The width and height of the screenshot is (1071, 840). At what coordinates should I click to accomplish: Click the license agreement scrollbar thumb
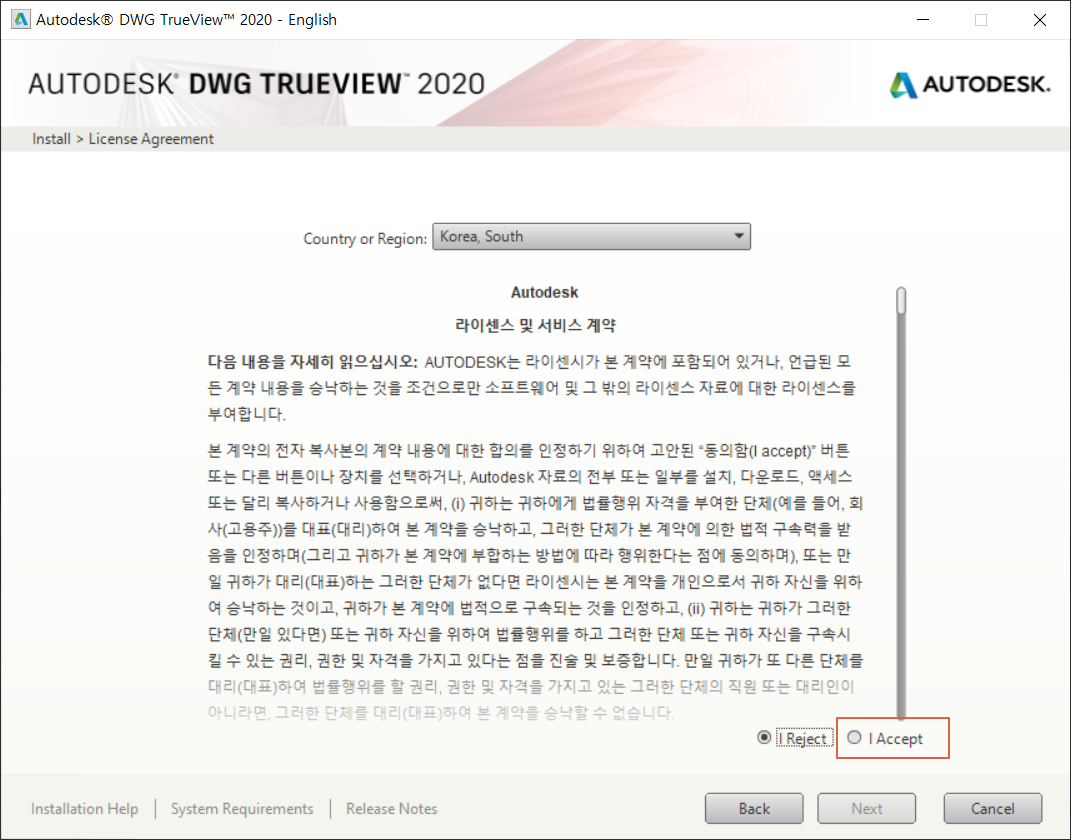coord(902,301)
